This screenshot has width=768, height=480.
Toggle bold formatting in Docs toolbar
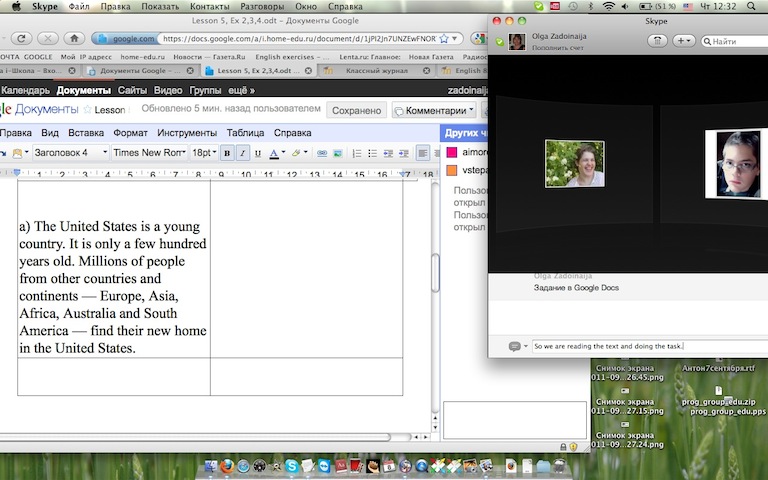point(227,153)
